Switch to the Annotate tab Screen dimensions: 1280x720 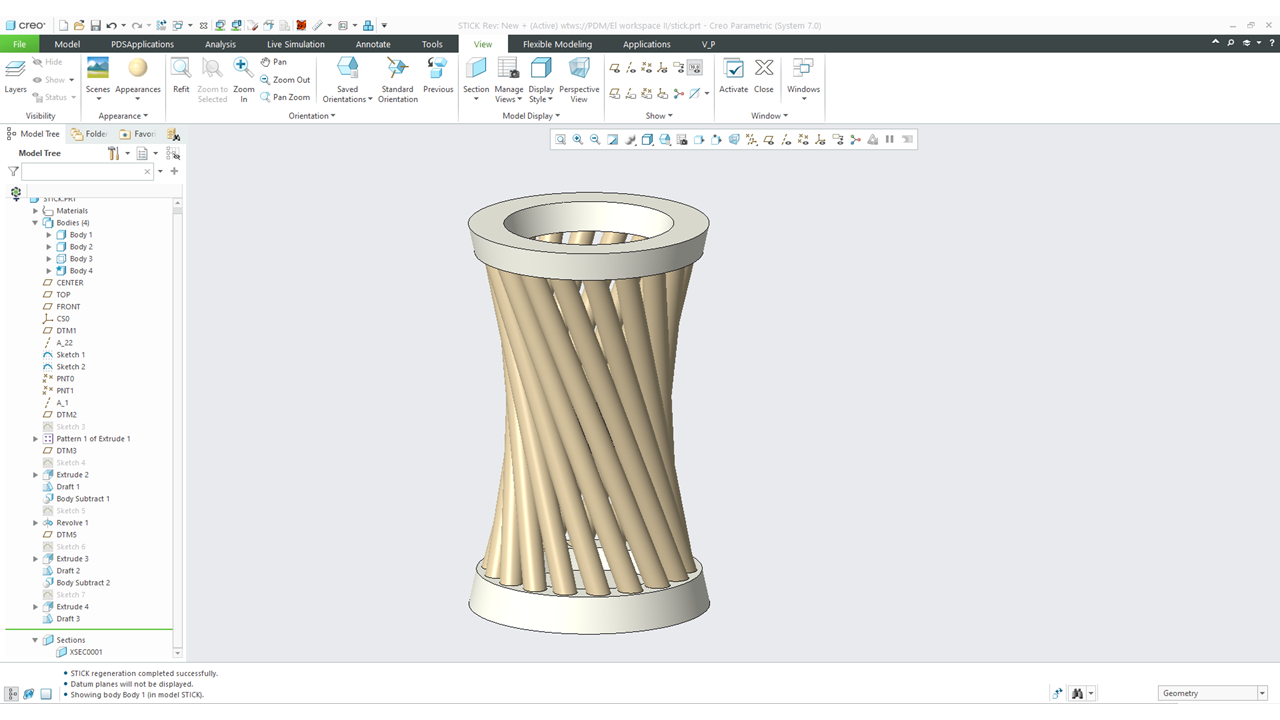pyautogui.click(x=373, y=44)
